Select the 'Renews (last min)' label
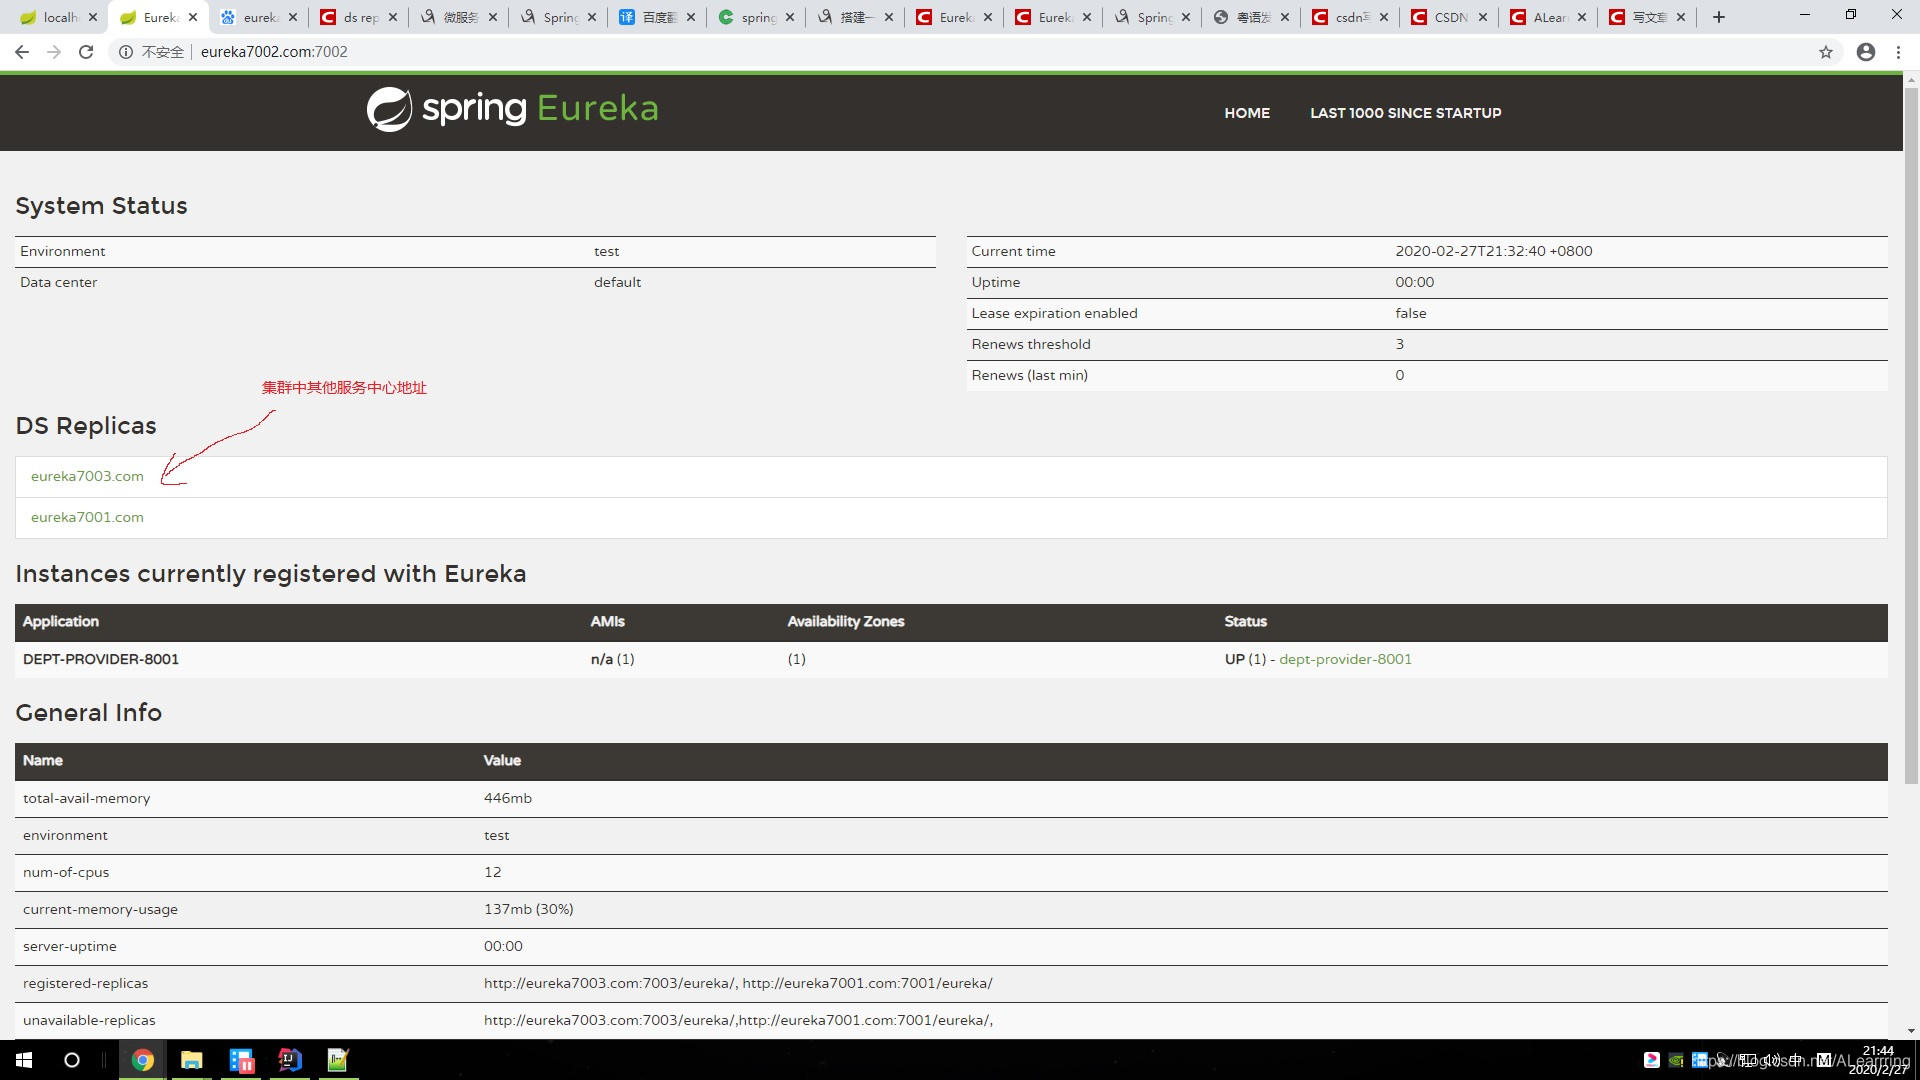This screenshot has width=1920, height=1080. click(x=1030, y=376)
